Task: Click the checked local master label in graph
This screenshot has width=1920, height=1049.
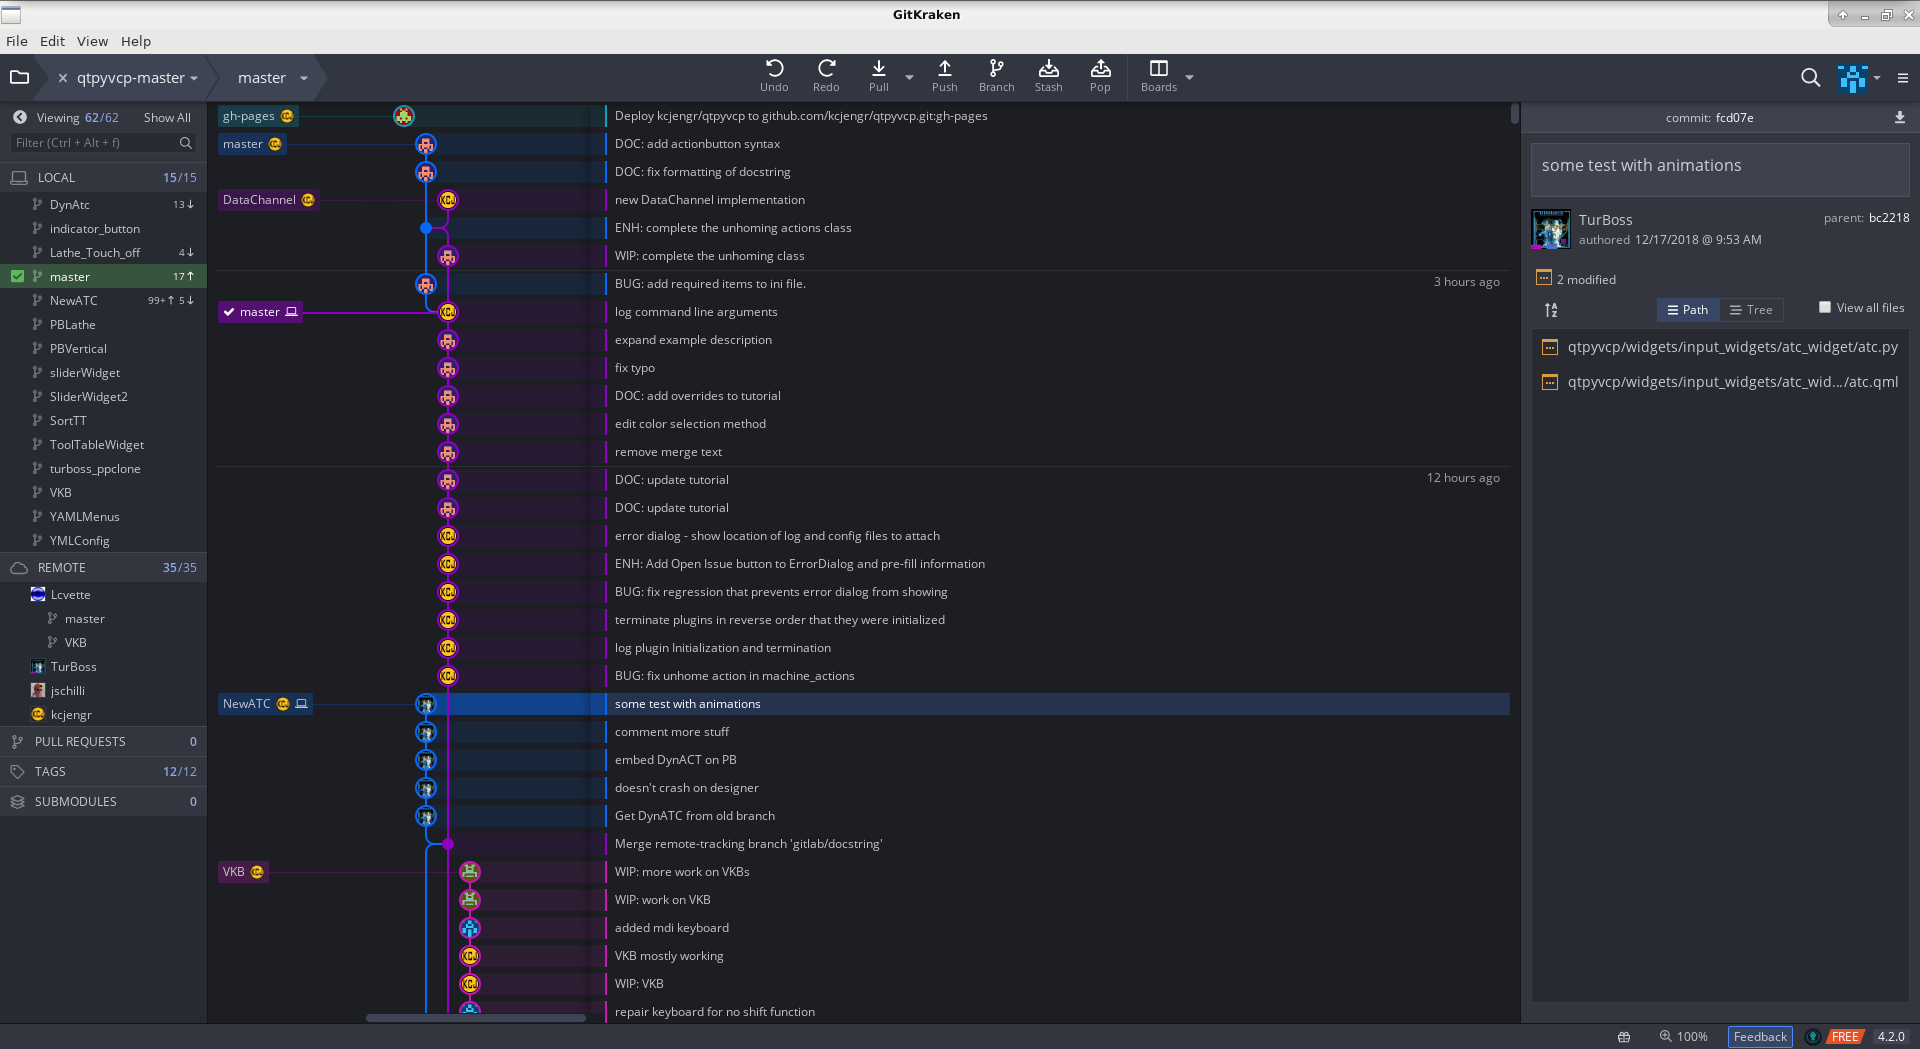Action: 260,312
